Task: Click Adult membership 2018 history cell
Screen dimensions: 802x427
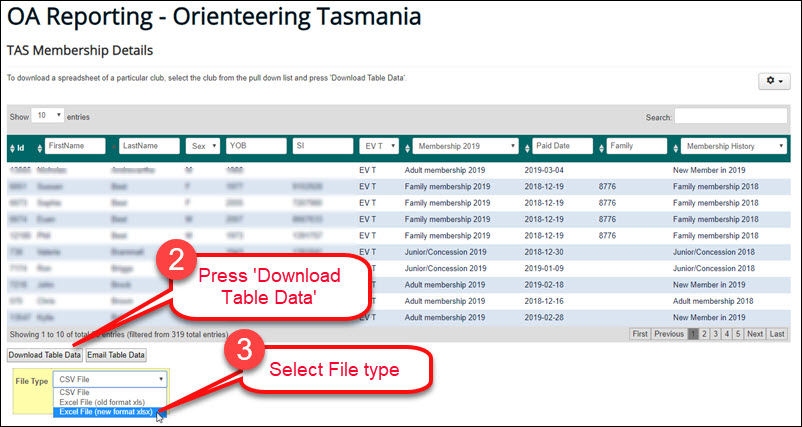Action: tap(713, 301)
